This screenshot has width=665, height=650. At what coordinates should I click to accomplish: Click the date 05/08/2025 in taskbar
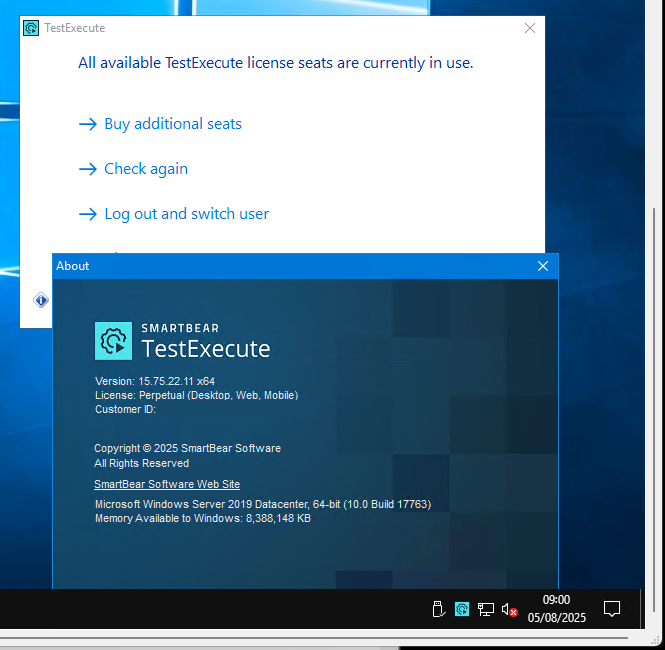point(556,617)
